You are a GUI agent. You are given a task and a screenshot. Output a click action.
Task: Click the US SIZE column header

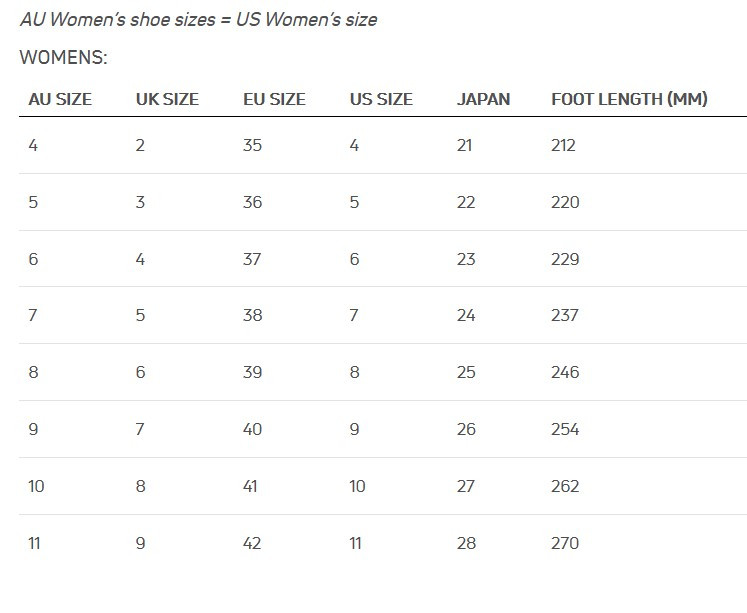coord(381,99)
